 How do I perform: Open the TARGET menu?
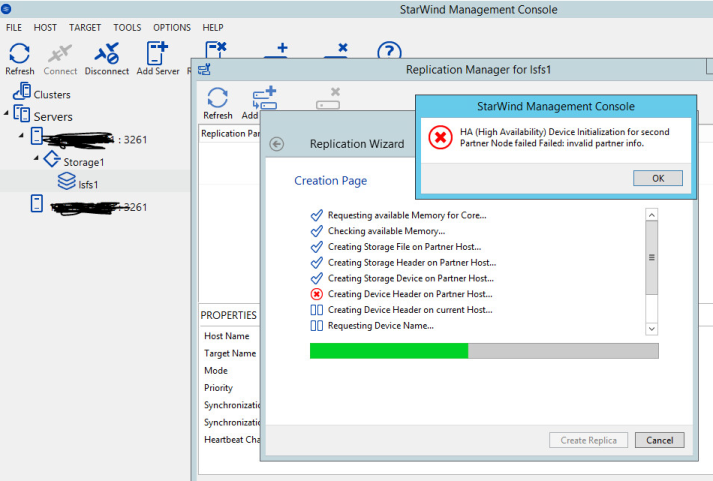(x=85, y=28)
